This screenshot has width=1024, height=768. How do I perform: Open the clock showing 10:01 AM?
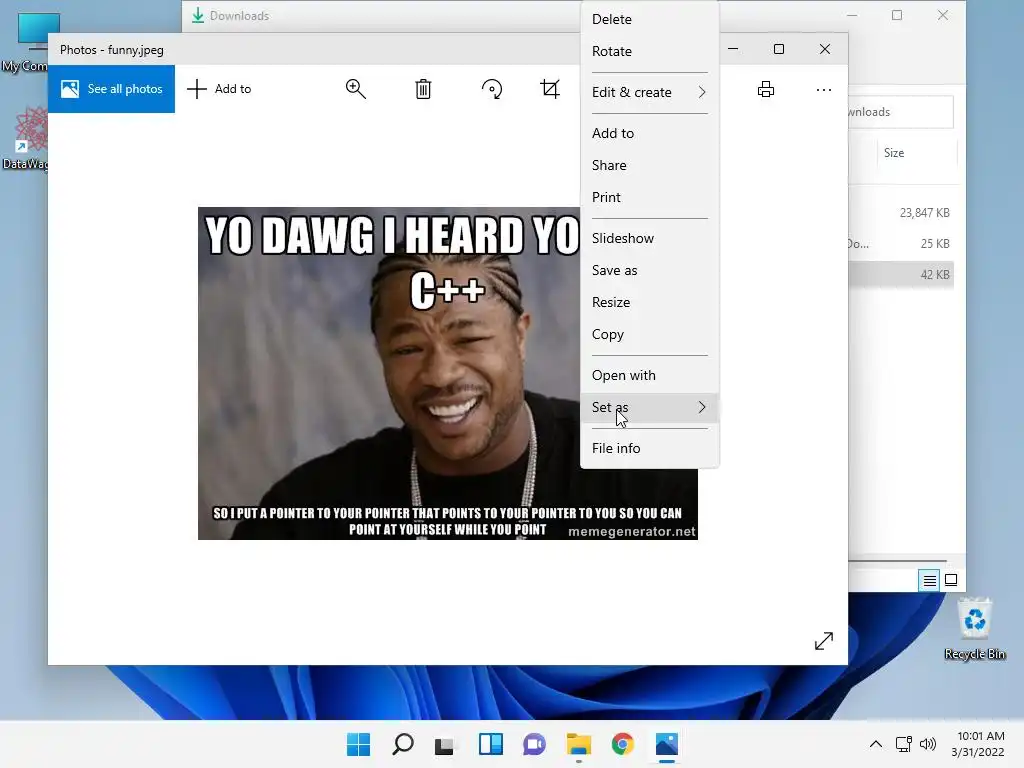point(978,744)
